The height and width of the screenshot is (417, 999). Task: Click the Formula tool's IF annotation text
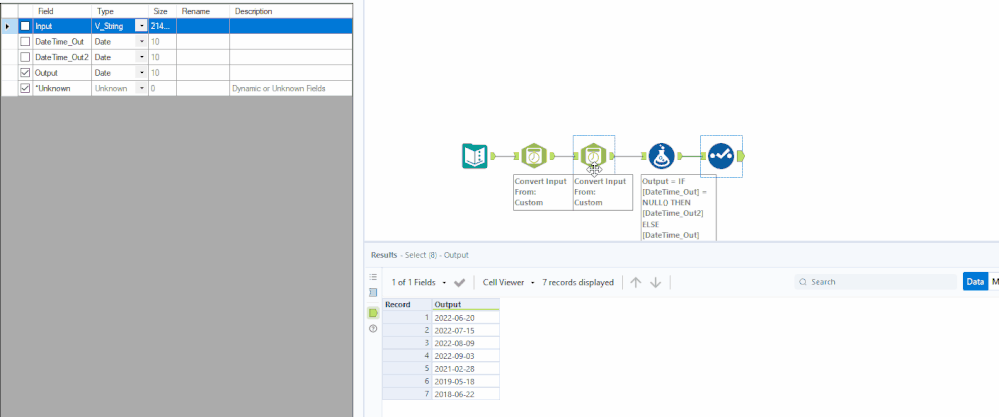678,208
